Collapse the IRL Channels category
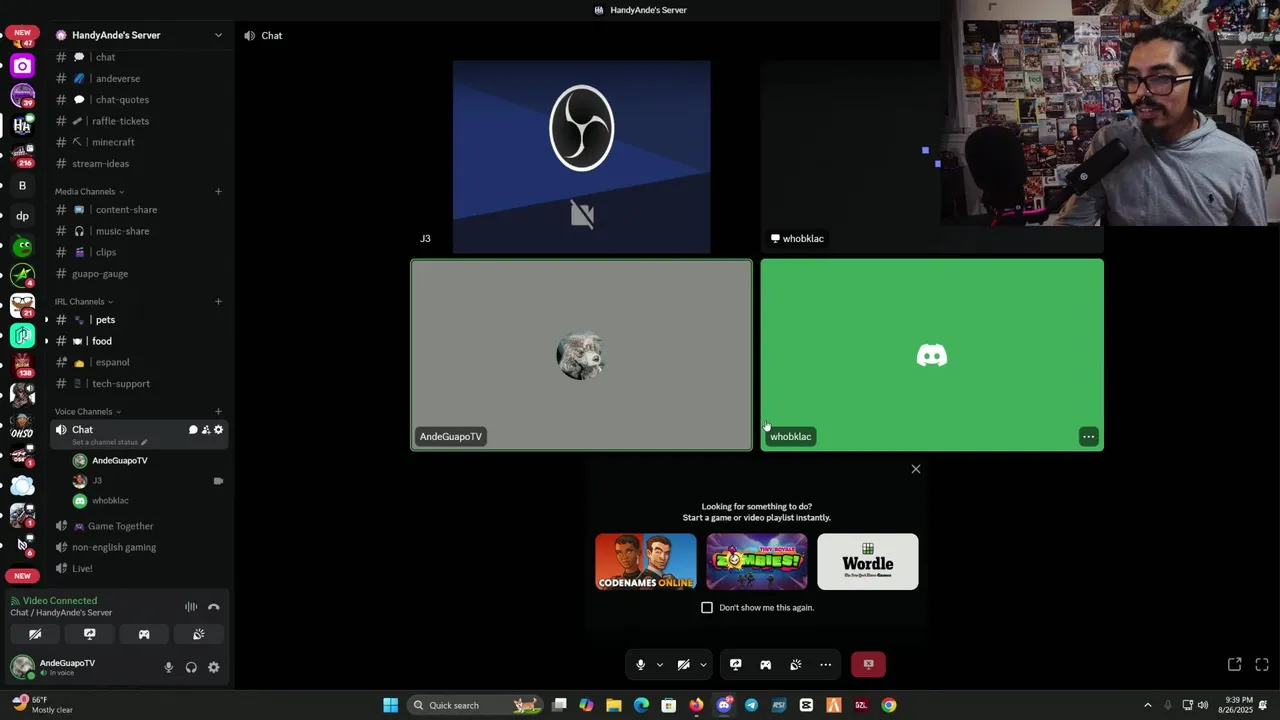 pyautogui.click(x=83, y=302)
